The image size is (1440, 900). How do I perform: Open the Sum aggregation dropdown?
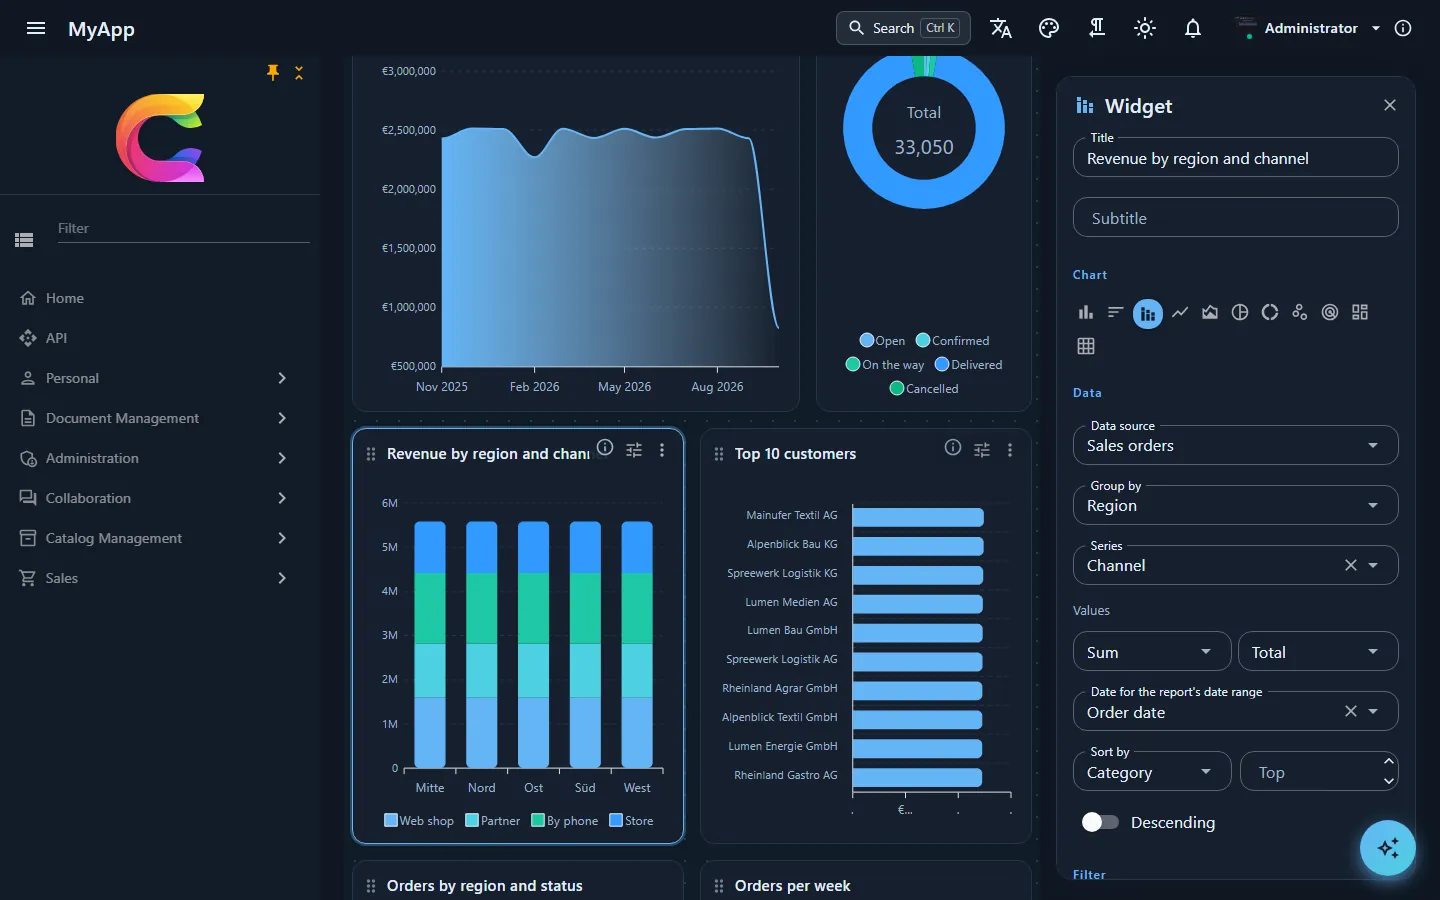(1152, 652)
